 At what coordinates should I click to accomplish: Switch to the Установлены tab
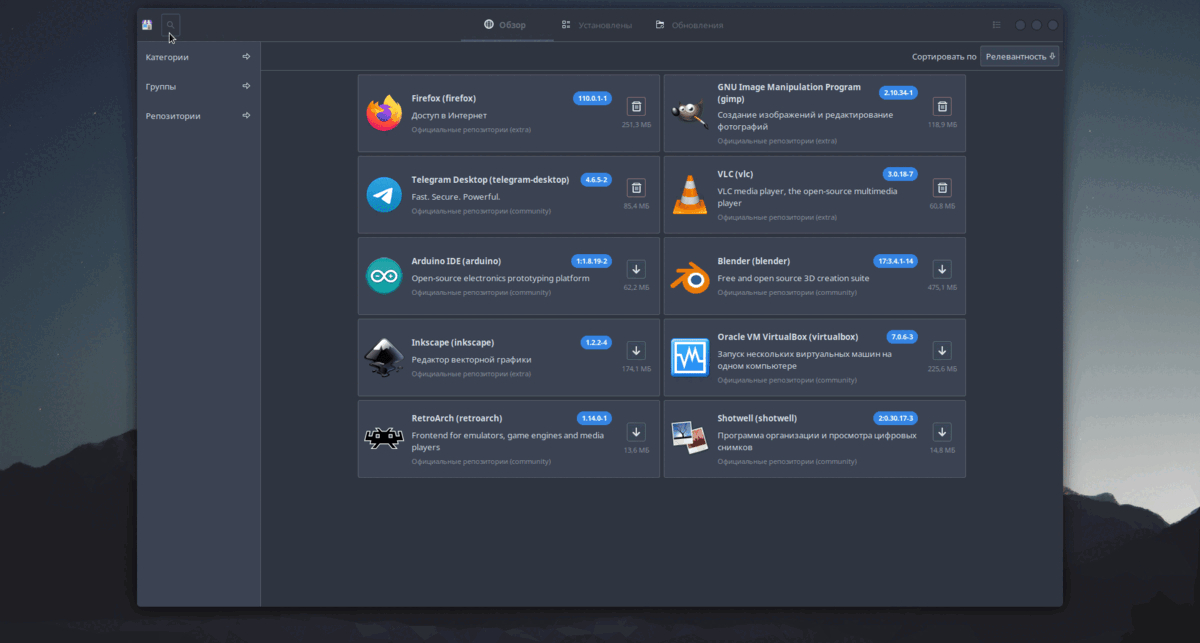(597, 25)
